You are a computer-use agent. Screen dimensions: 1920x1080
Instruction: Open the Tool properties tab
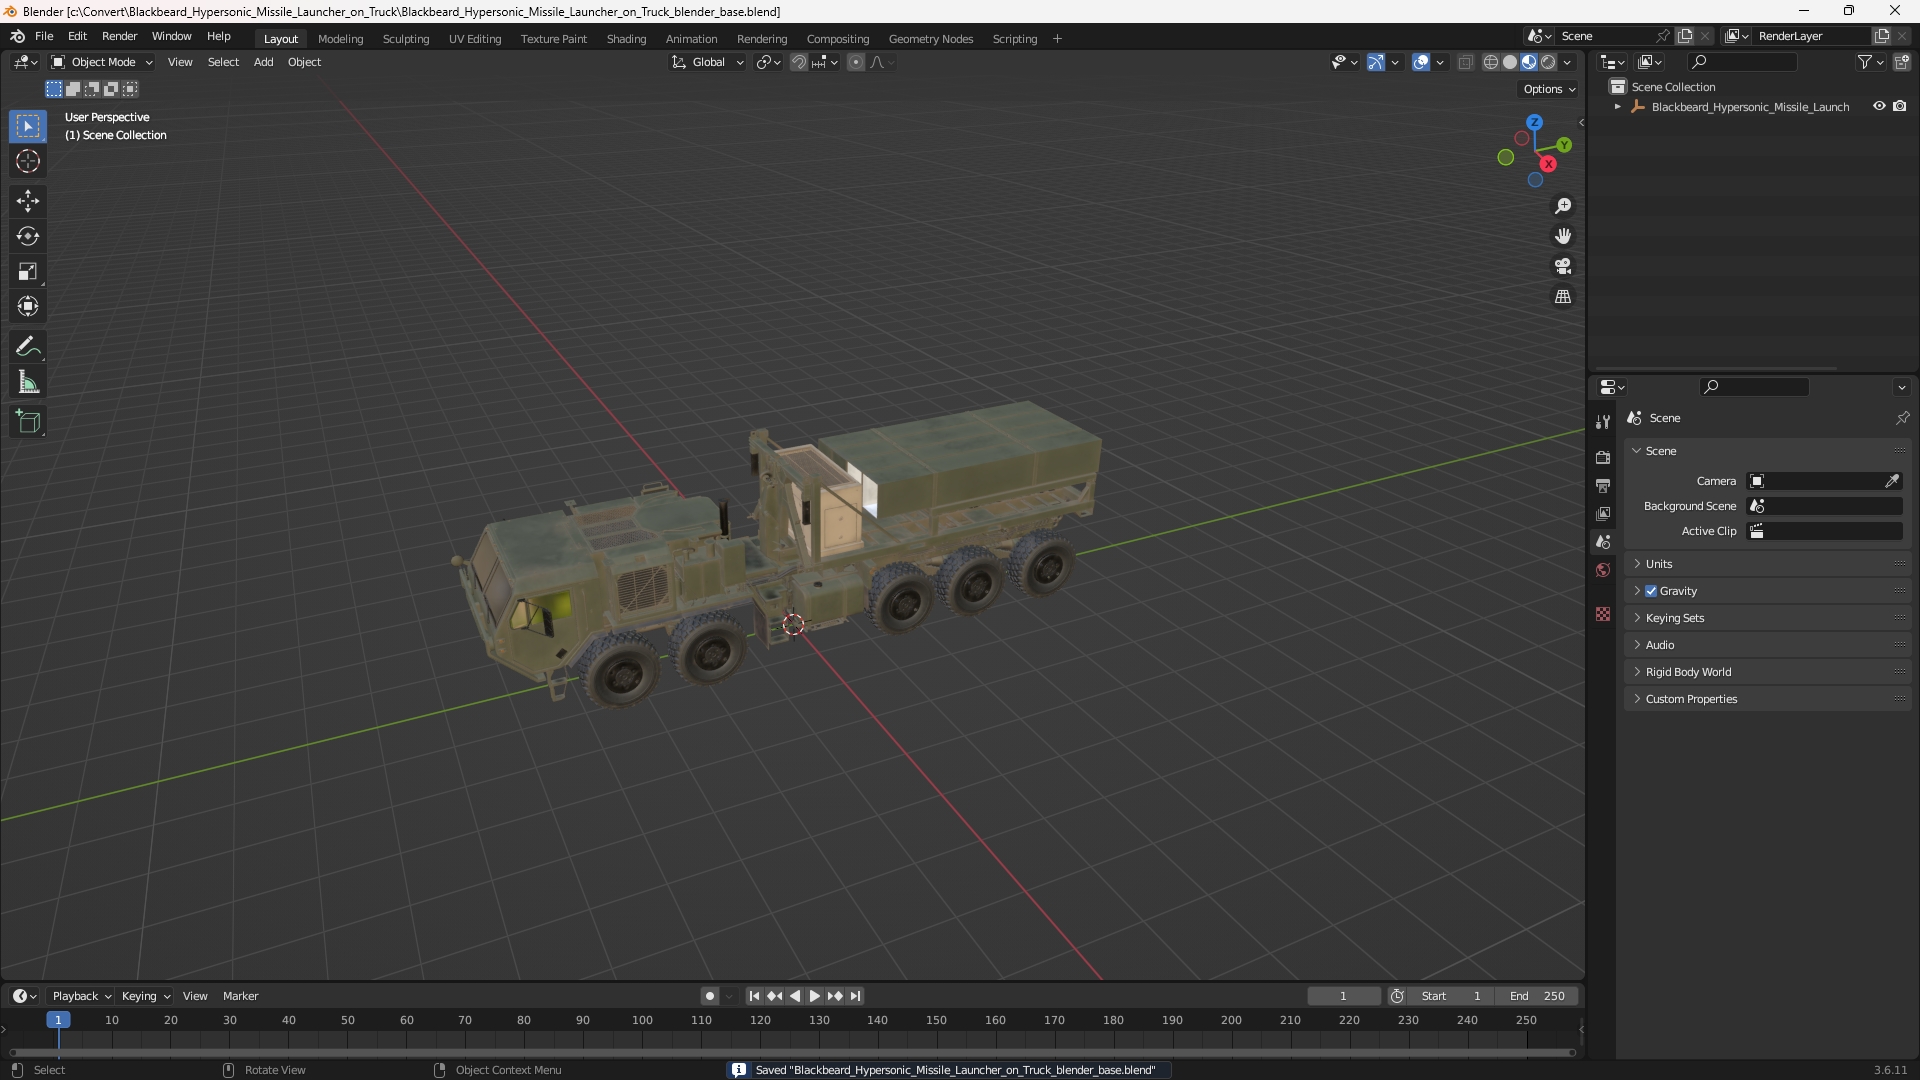click(x=1603, y=422)
